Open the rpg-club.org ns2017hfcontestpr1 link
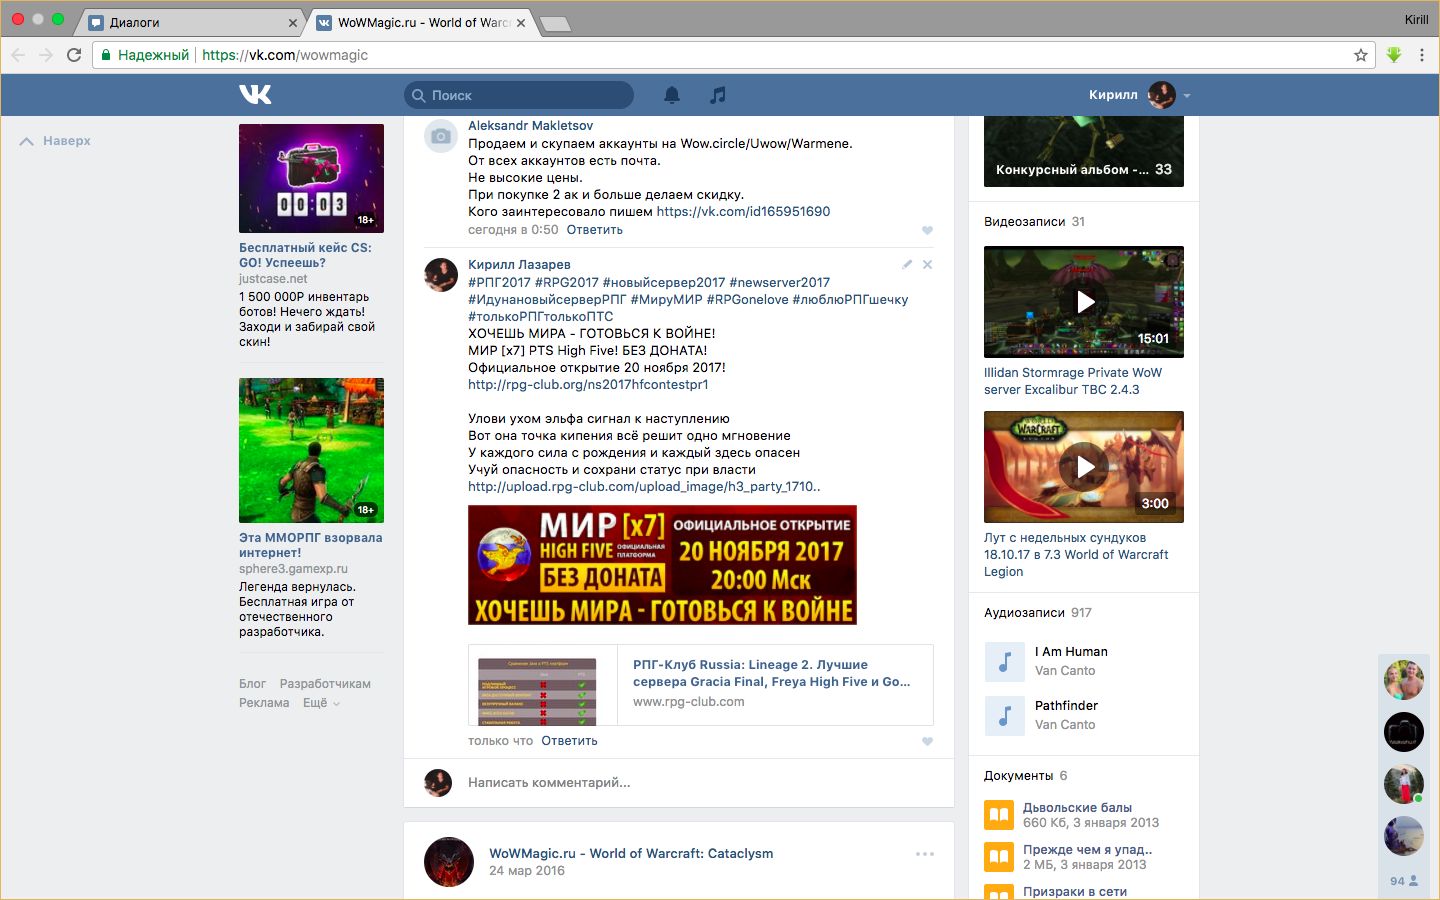 point(588,384)
